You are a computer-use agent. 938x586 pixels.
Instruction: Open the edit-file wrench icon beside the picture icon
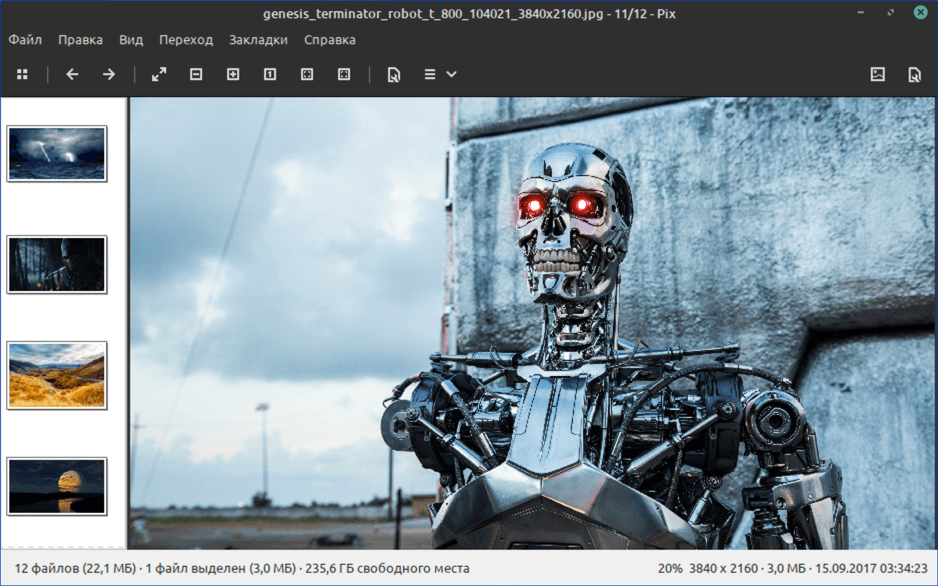pos(915,75)
